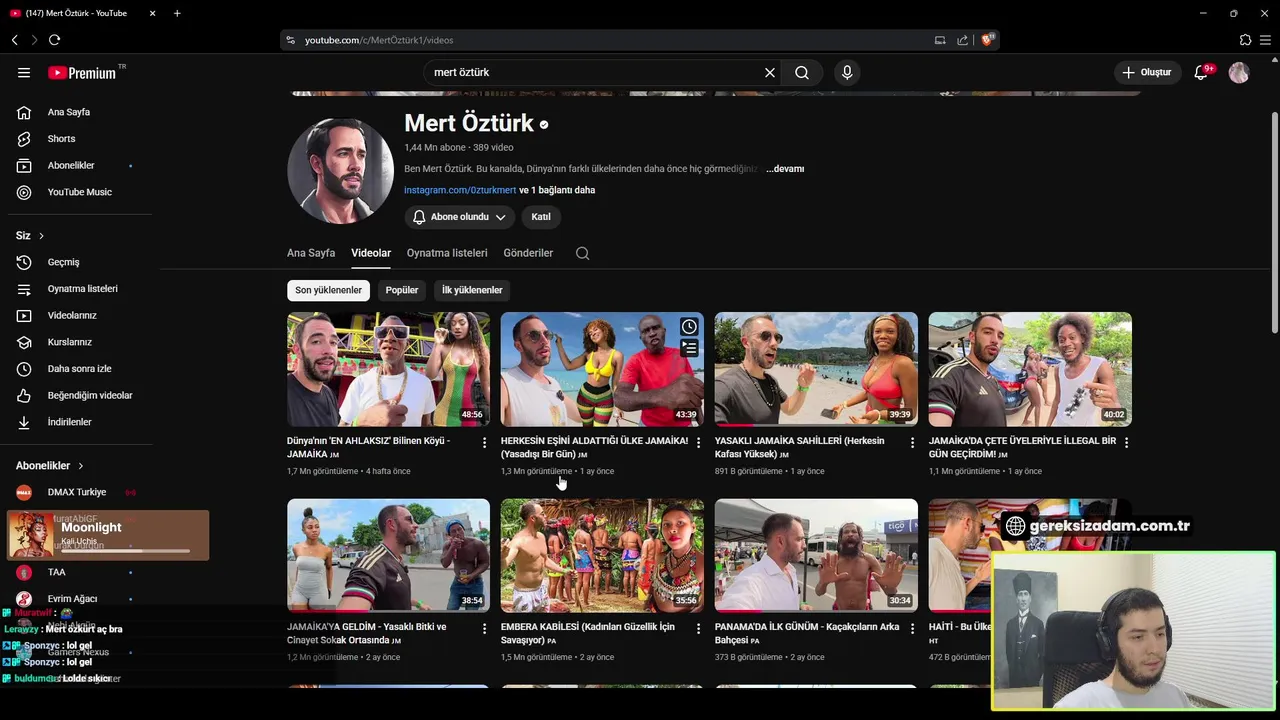
Task: Add 43:39 video to Watch Later
Action: [x=689, y=327]
